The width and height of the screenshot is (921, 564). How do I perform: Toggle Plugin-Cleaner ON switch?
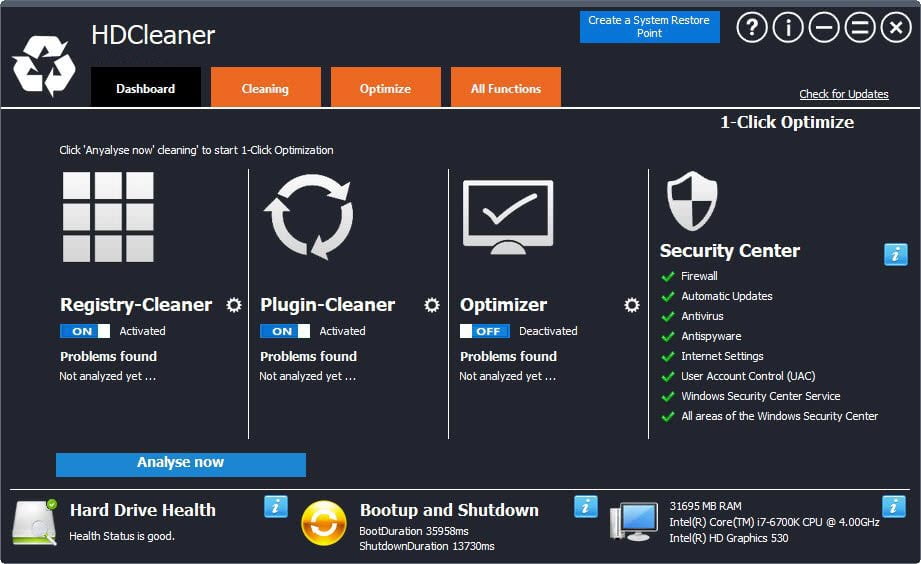[285, 331]
